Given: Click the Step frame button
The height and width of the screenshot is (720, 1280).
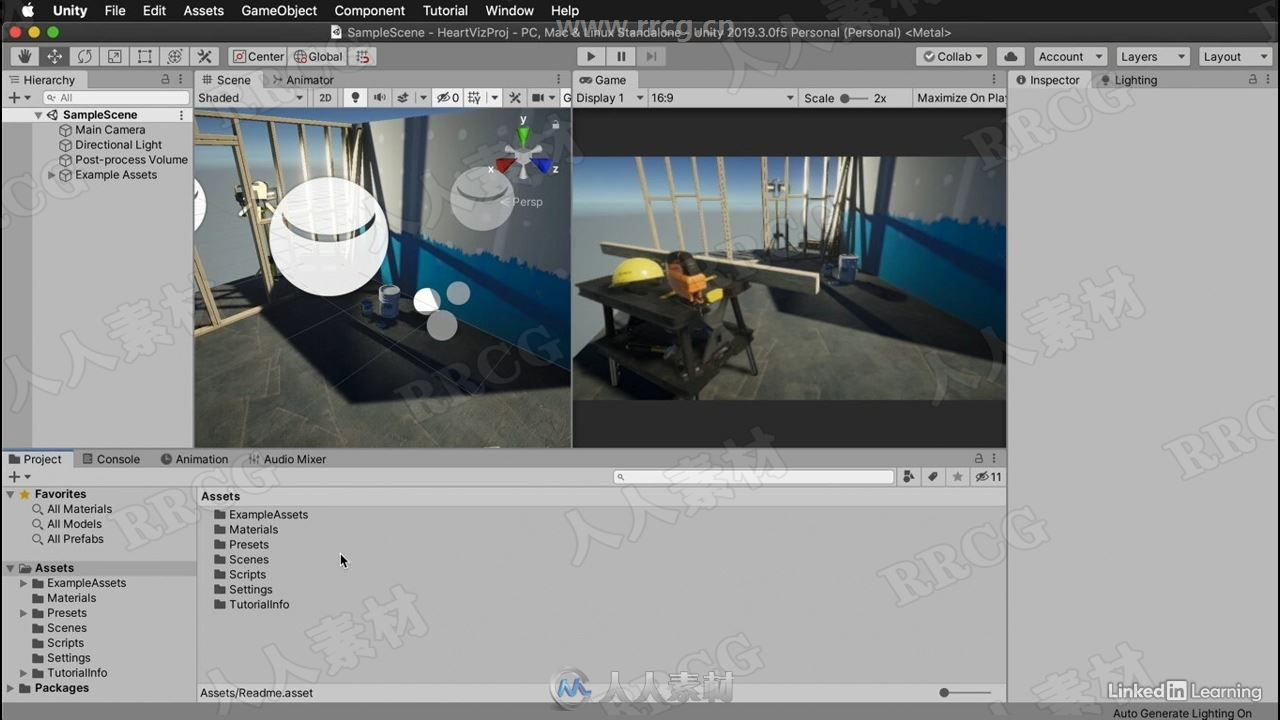Looking at the screenshot, I should [x=650, y=57].
